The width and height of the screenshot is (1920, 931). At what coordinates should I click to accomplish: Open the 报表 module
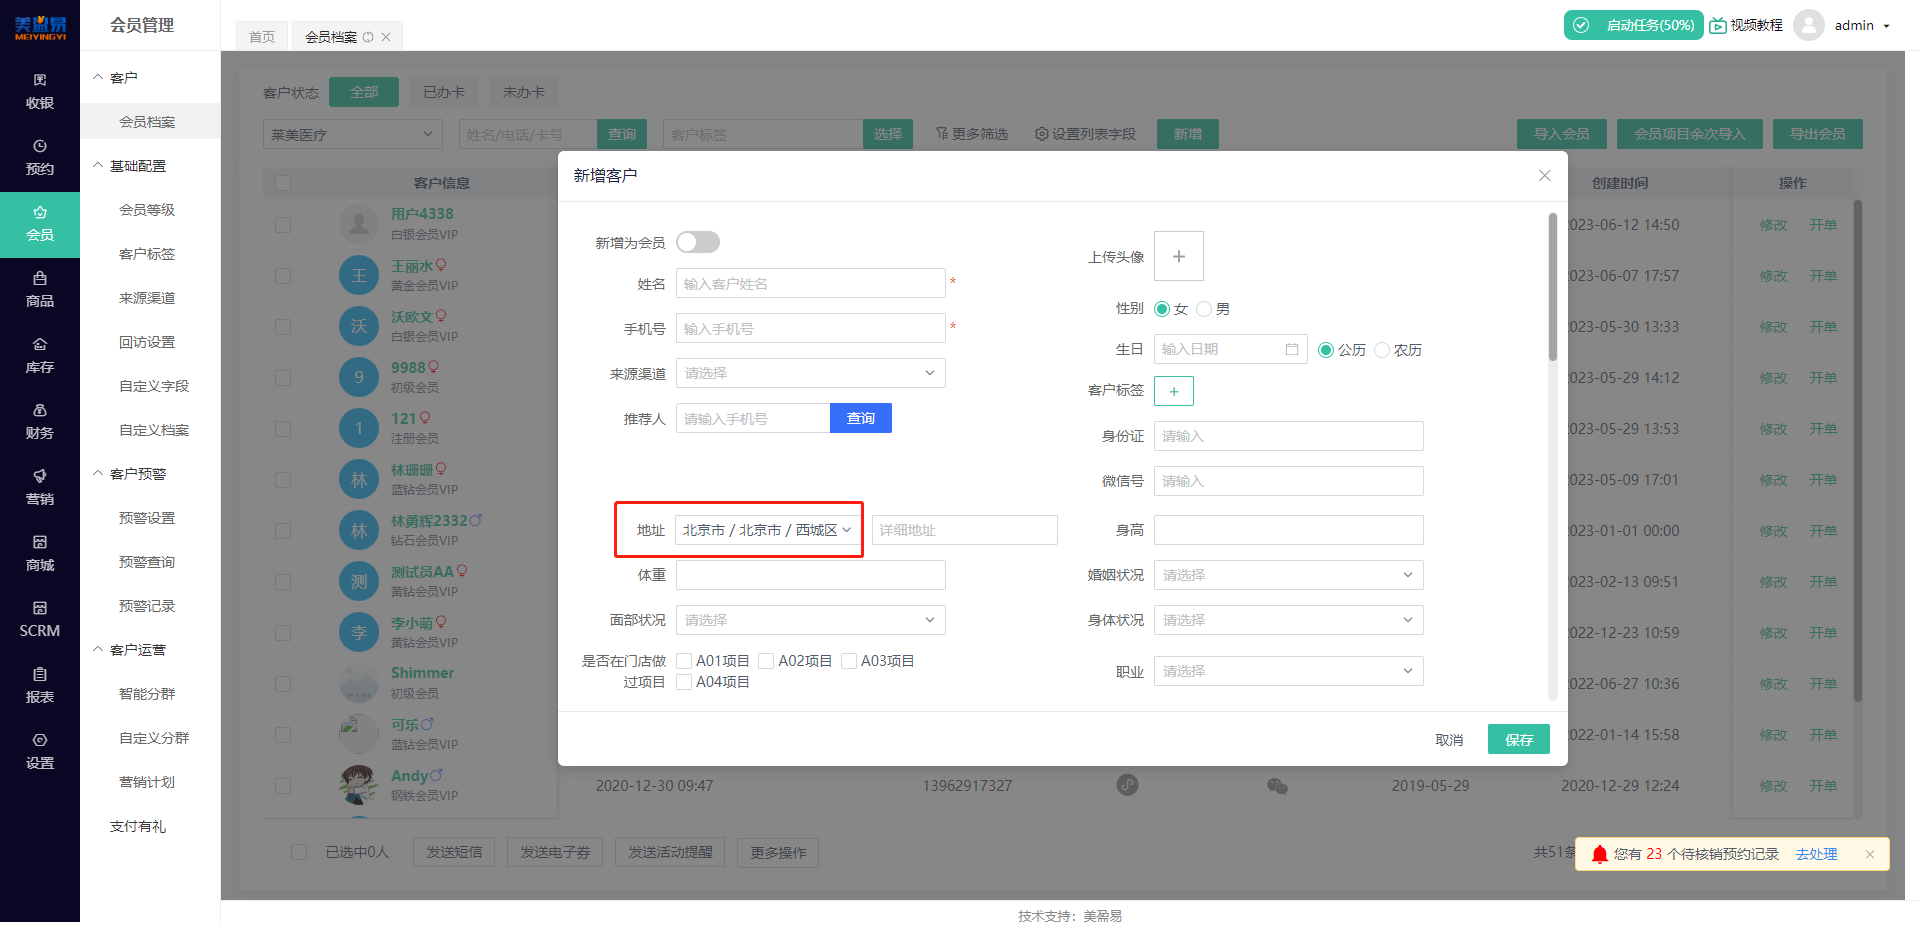pos(40,686)
